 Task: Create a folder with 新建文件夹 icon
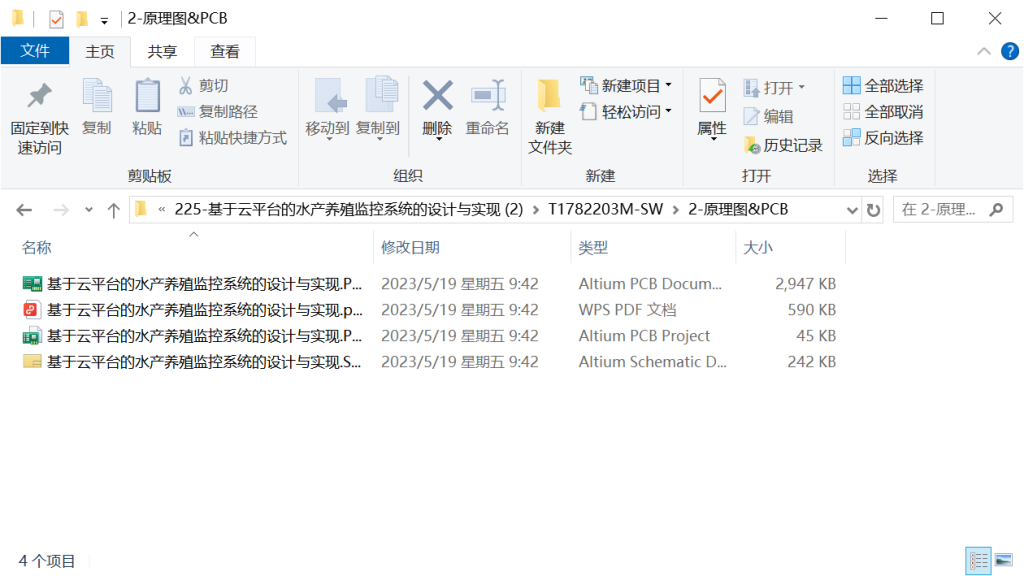tap(549, 96)
